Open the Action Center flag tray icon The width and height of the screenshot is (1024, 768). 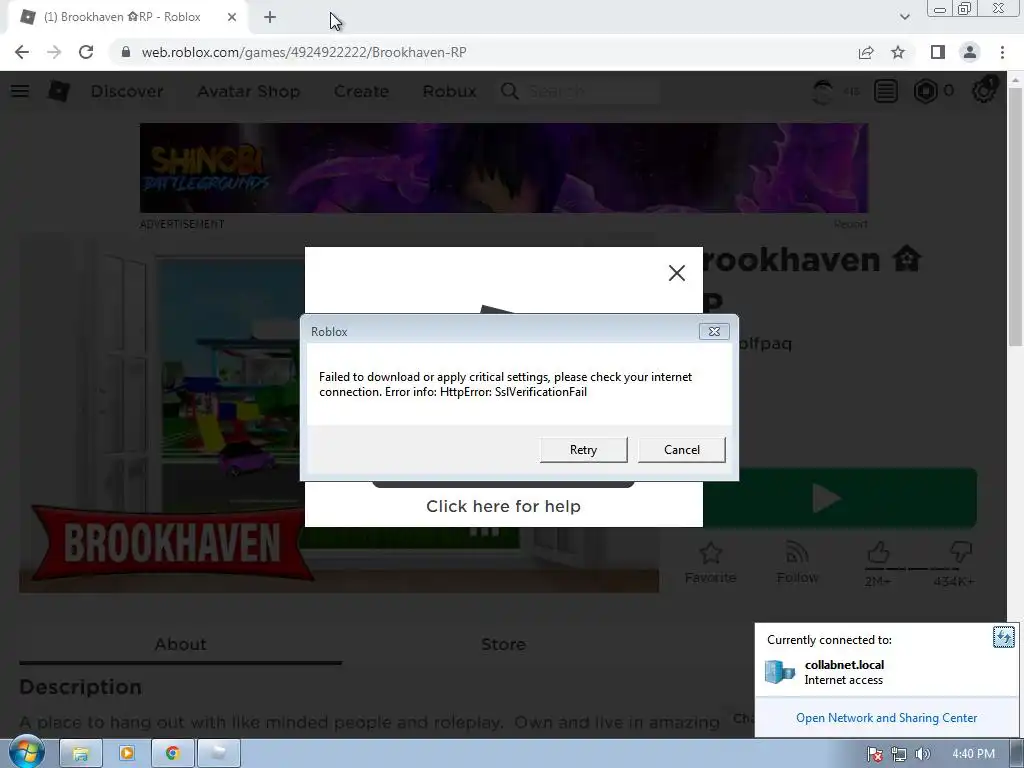click(x=875, y=754)
